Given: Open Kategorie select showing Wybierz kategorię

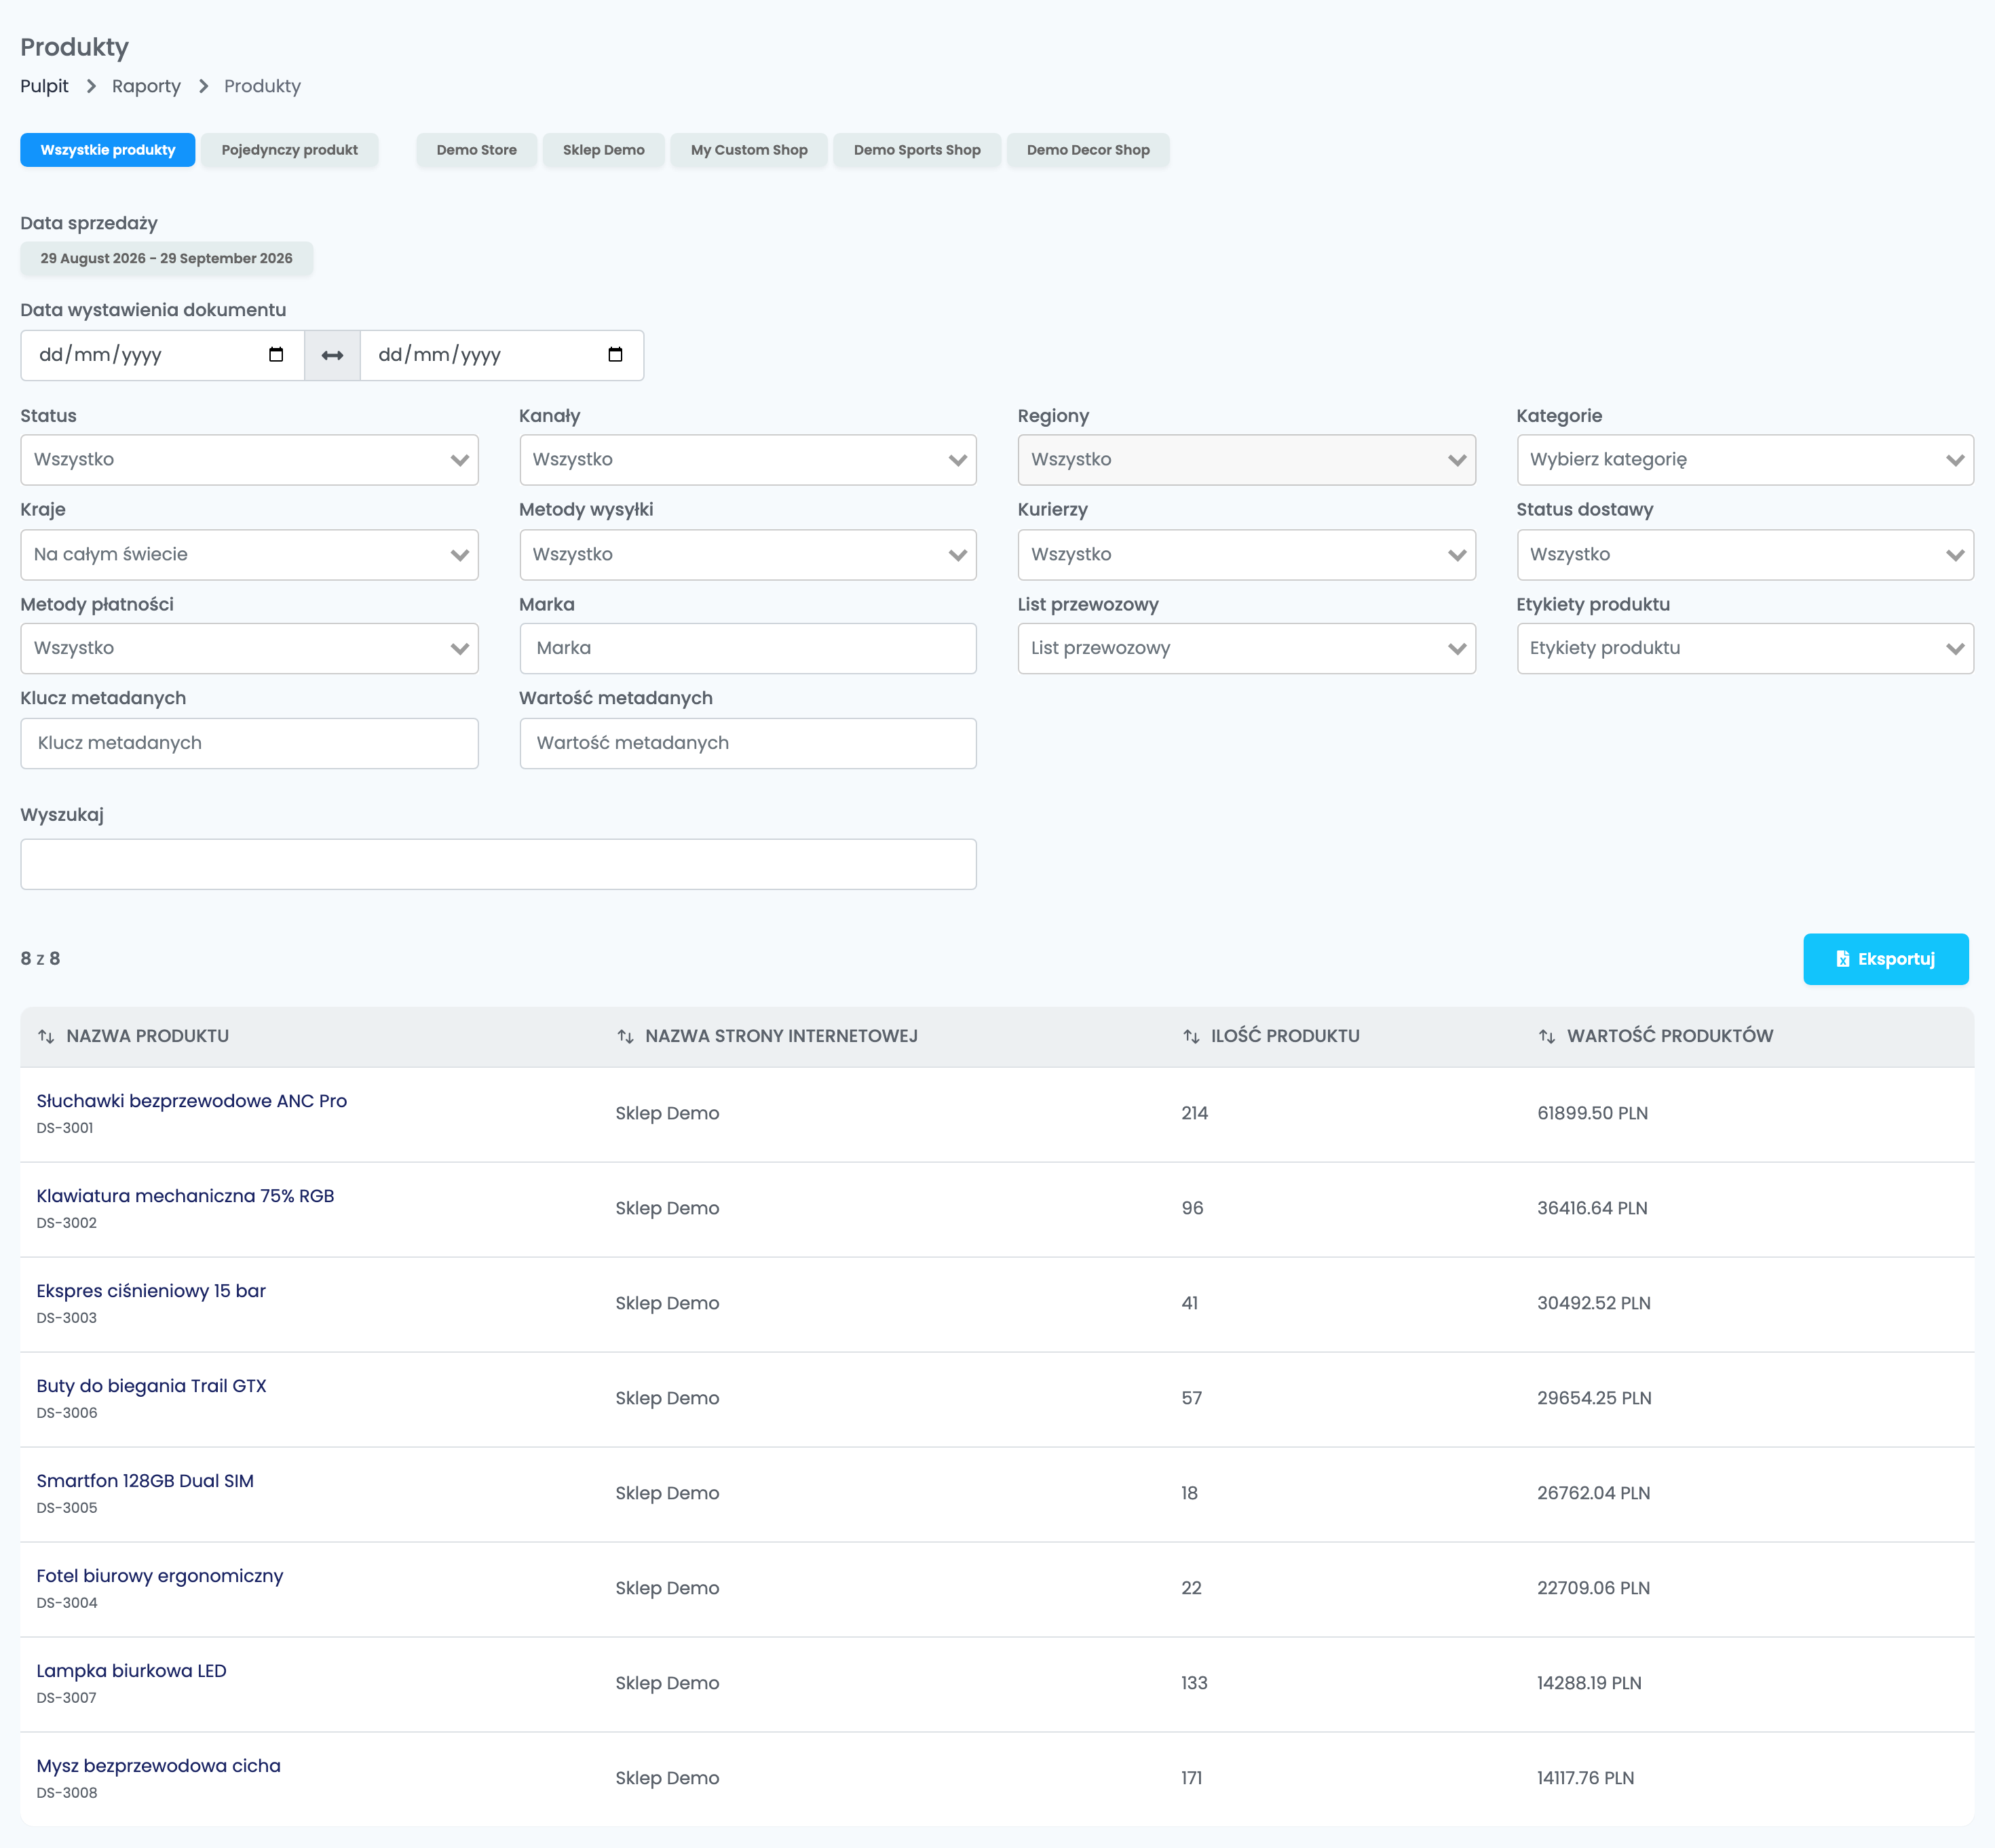Looking at the screenshot, I should [1745, 460].
